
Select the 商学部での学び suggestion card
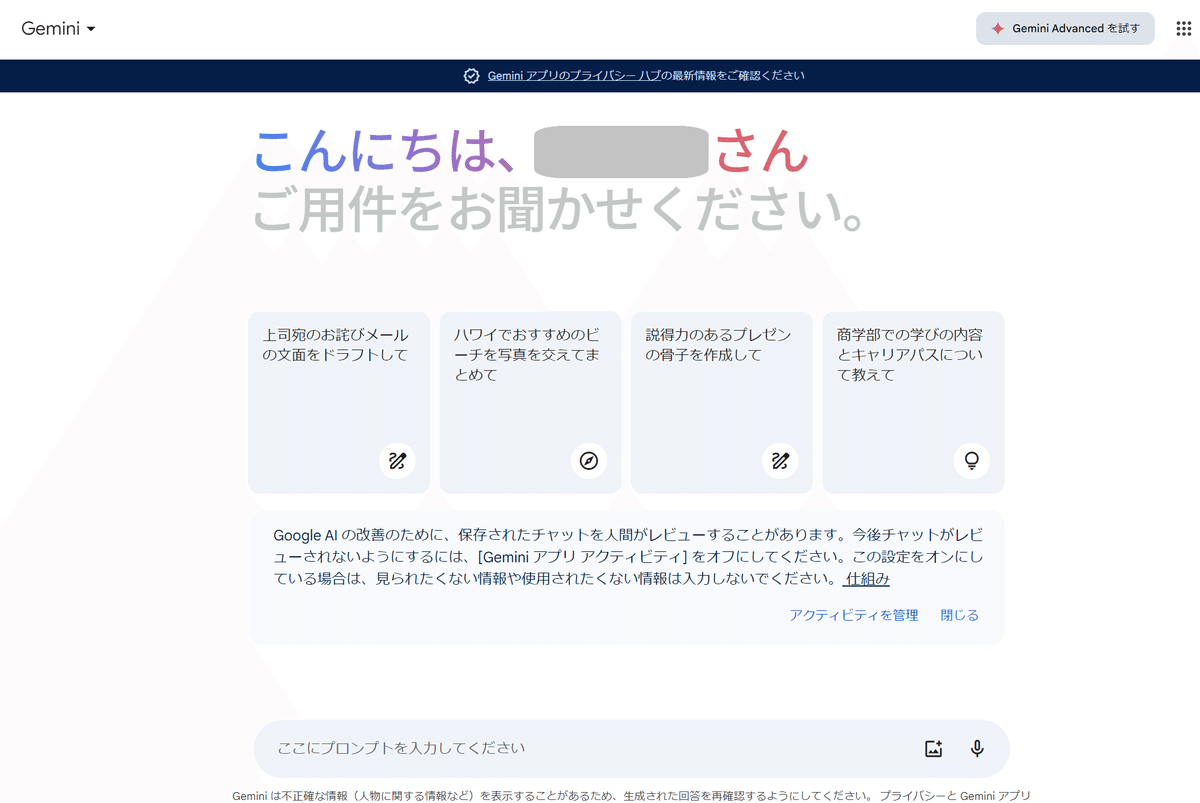(x=913, y=402)
